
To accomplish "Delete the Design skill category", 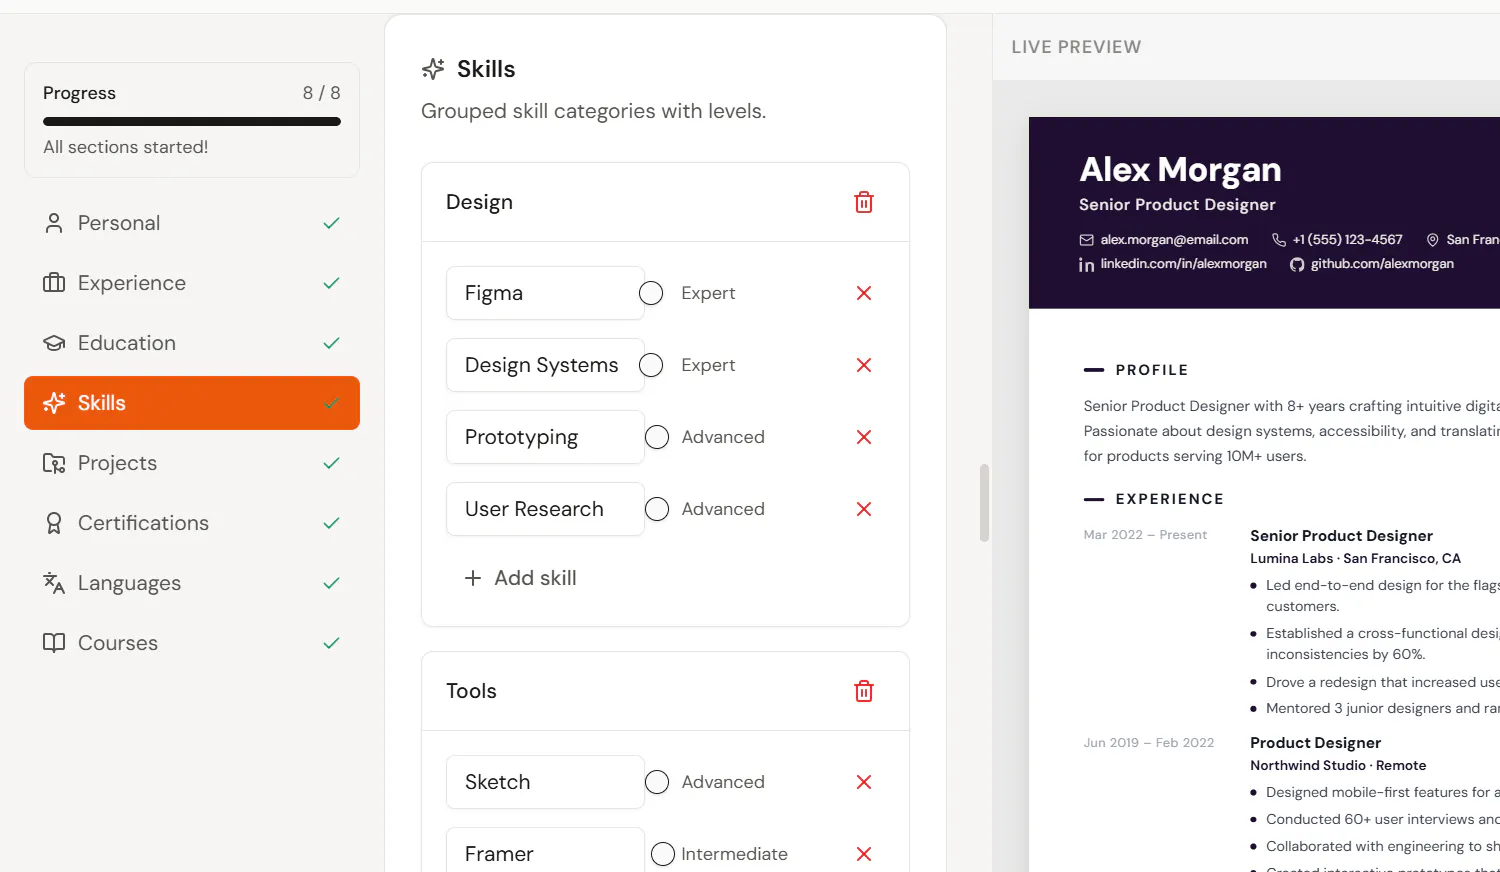I will [x=864, y=202].
